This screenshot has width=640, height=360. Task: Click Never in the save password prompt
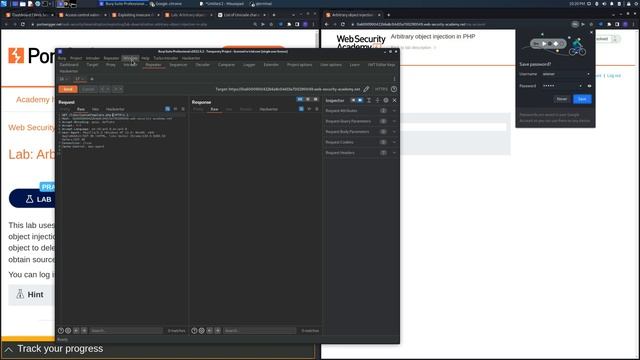pyautogui.click(x=562, y=99)
